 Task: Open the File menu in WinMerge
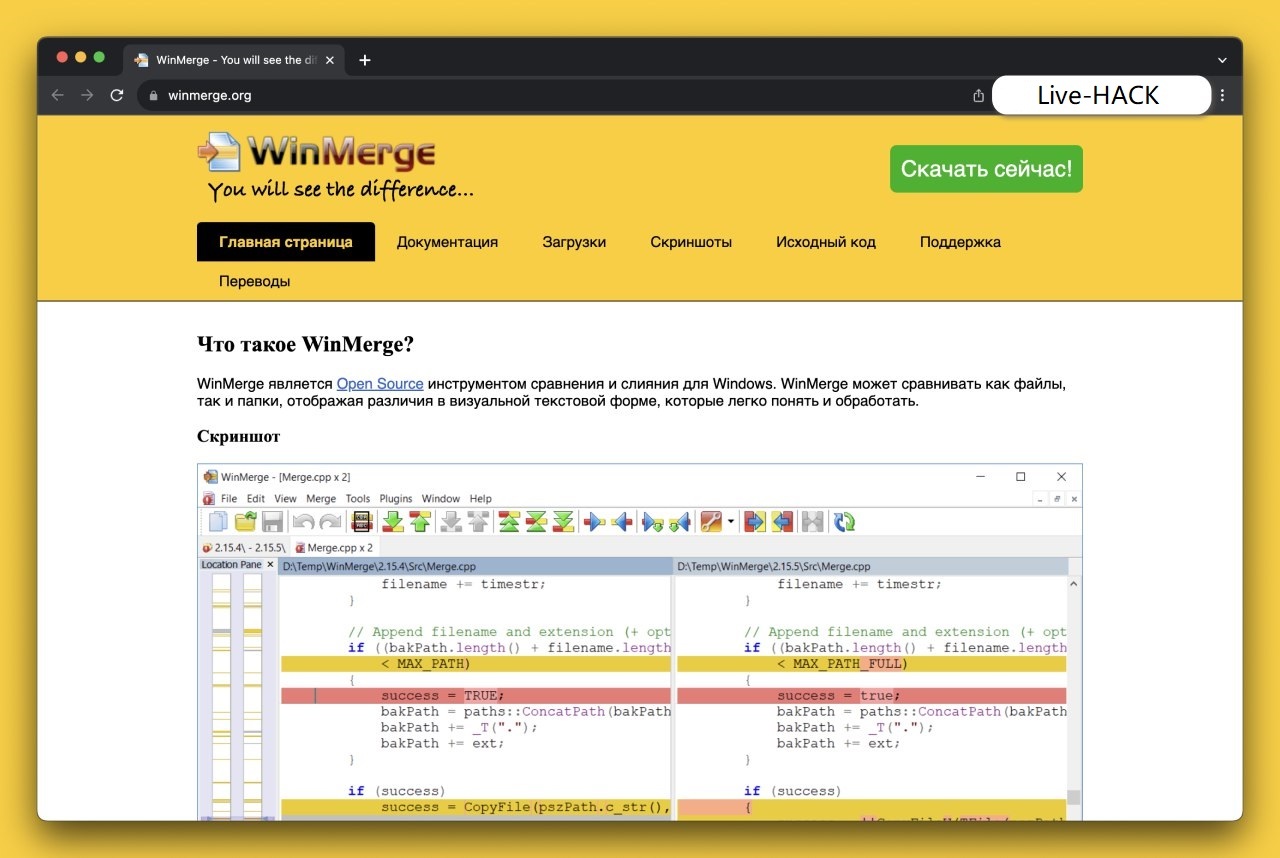point(229,498)
